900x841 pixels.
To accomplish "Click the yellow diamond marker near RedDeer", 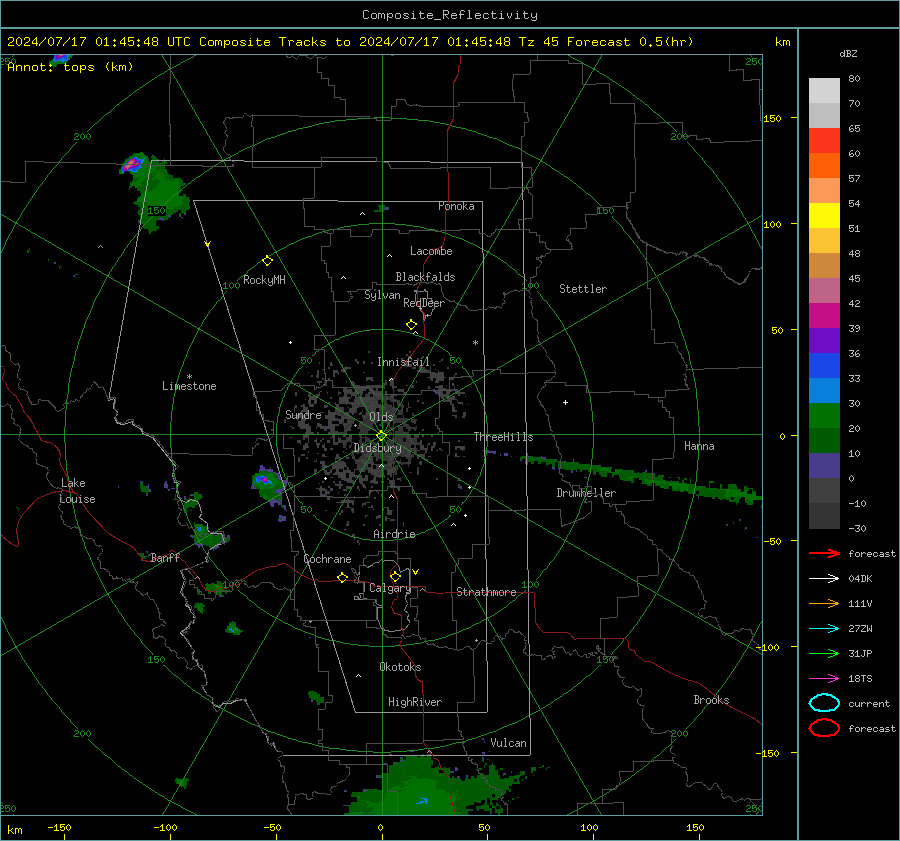I will pos(411,325).
